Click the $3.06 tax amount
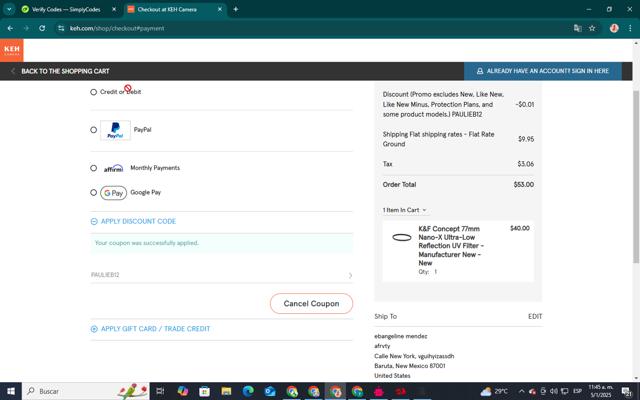Image resolution: width=640 pixels, height=400 pixels. [x=526, y=164]
